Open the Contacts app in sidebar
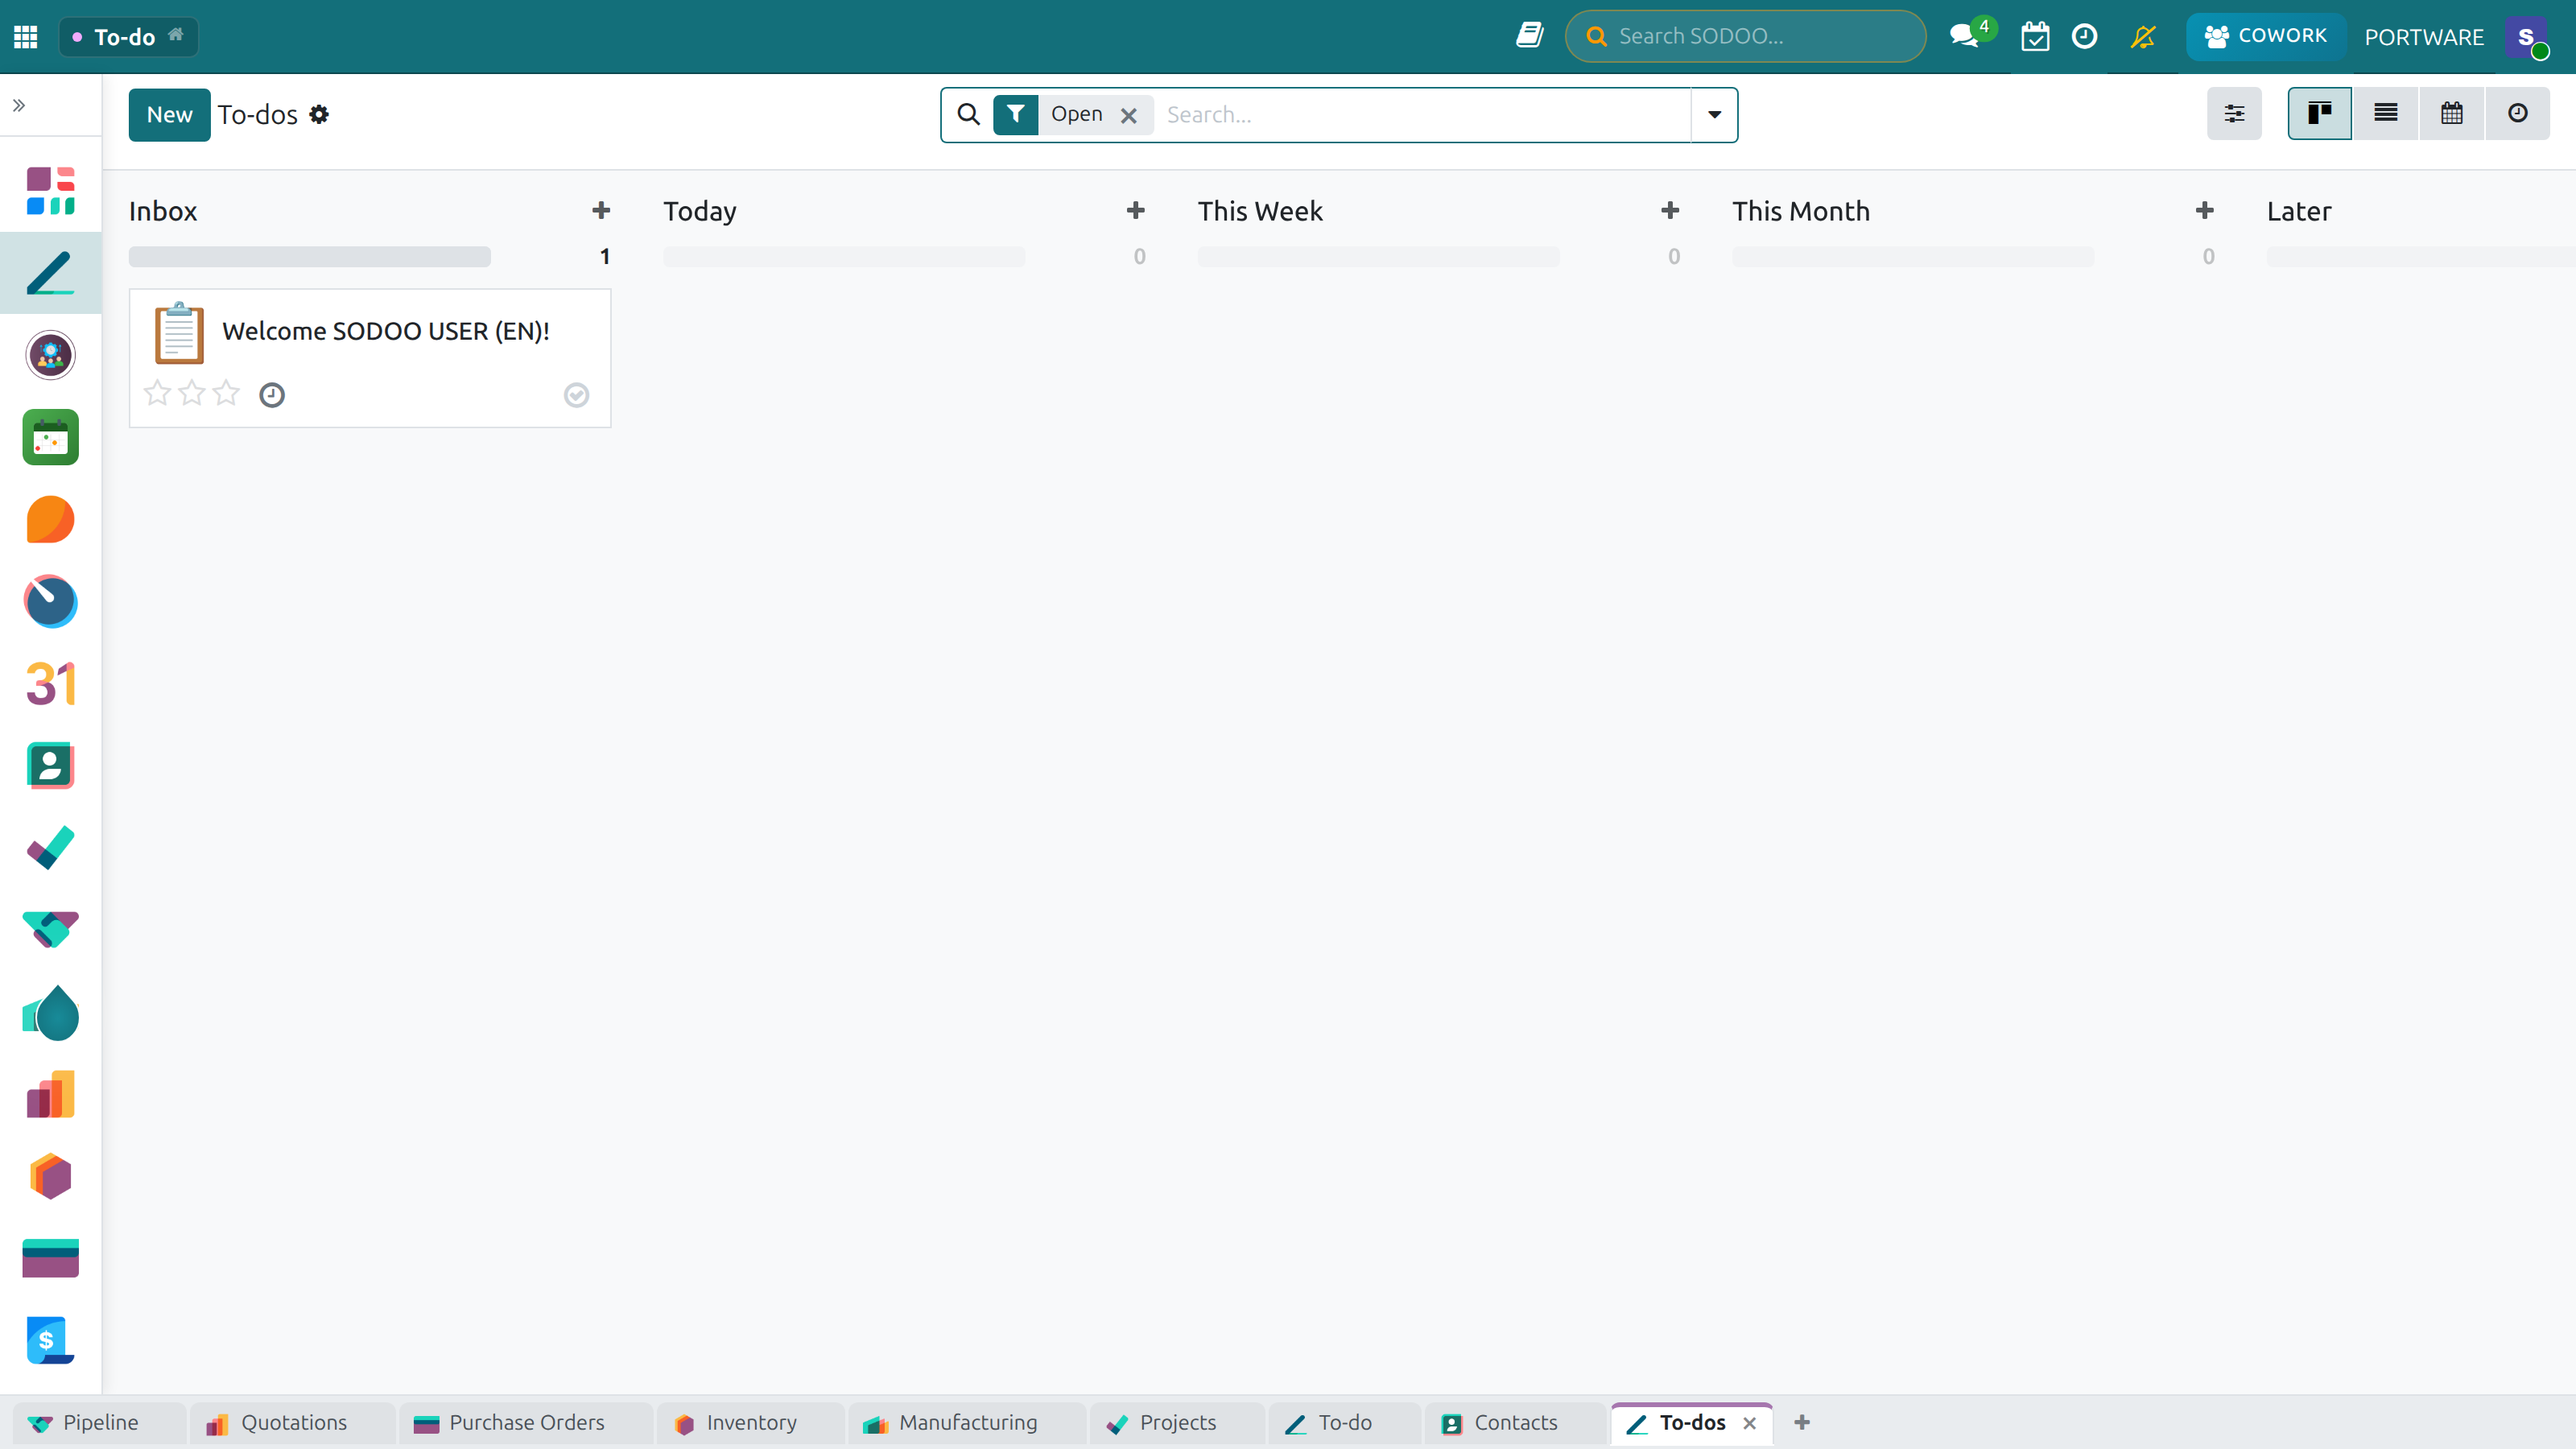Viewport: 2576px width, 1449px height. click(51, 766)
